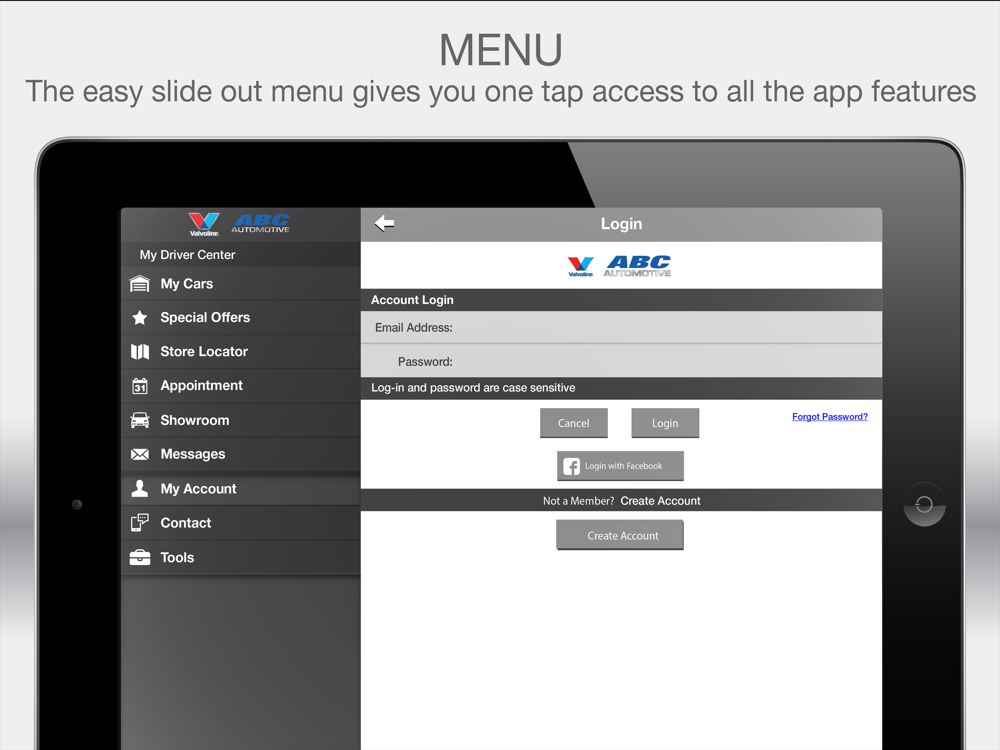Screen dimensions: 1000x750
Task: Click the My Driver Center heading
Action: point(188,254)
